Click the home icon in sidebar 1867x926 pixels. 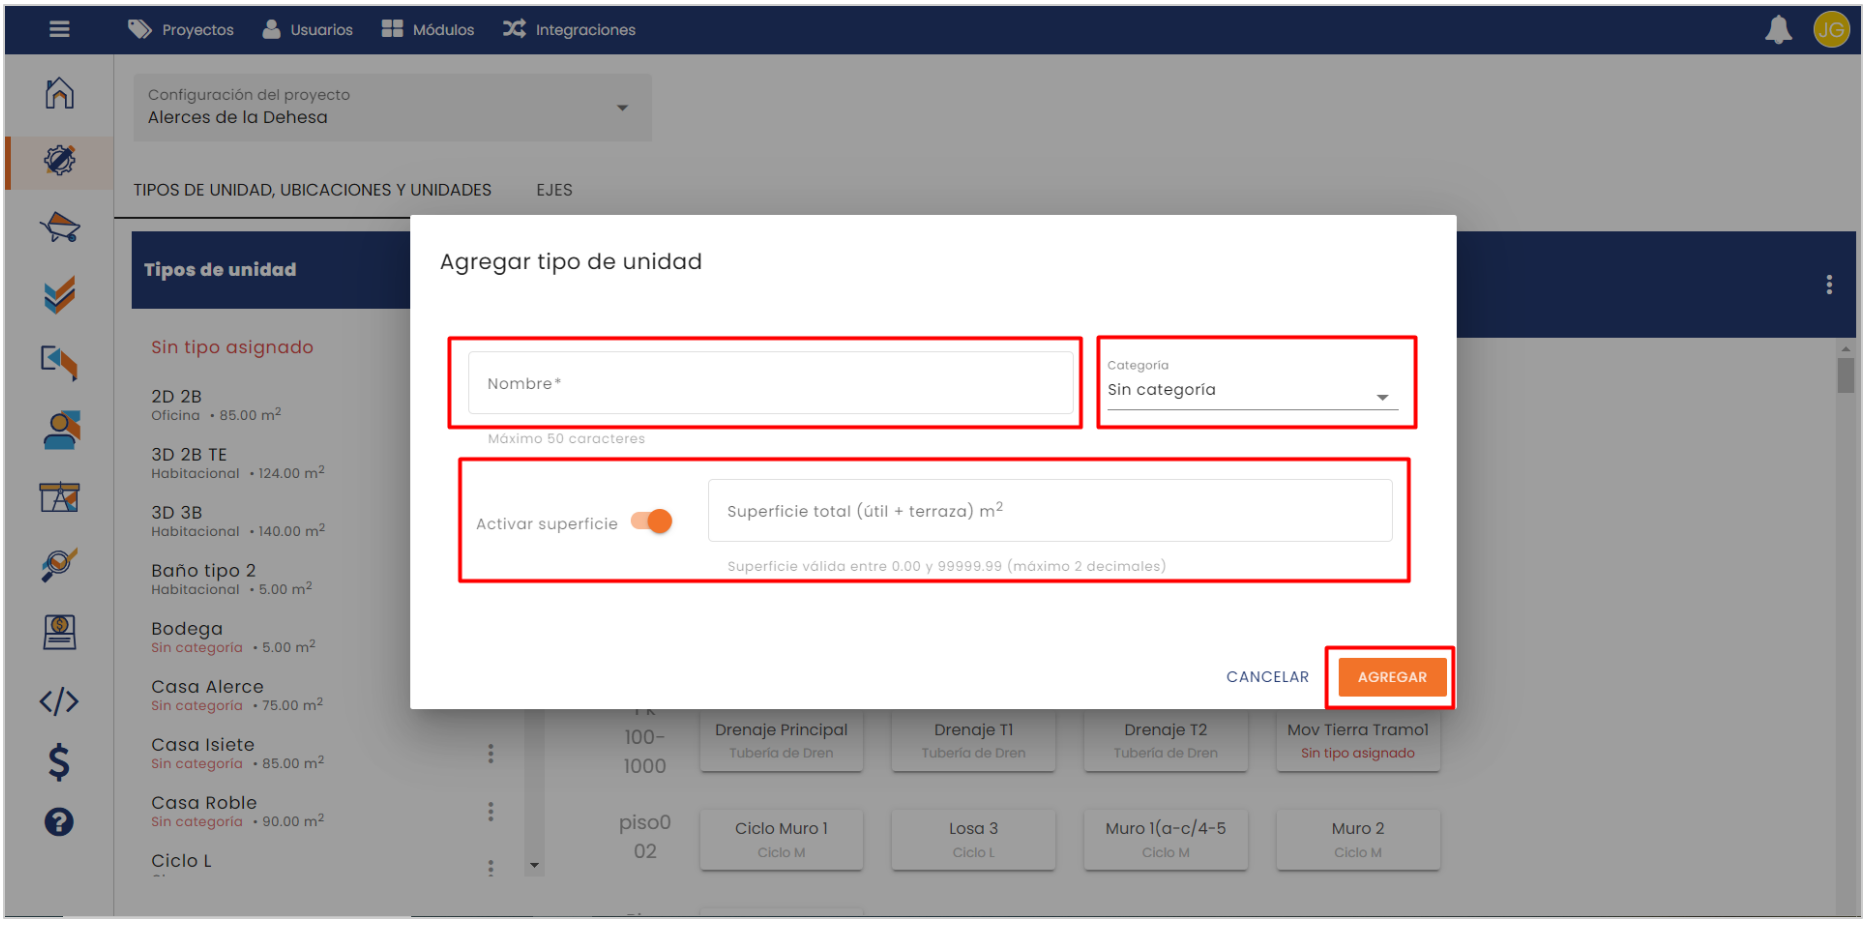pyautogui.click(x=59, y=93)
